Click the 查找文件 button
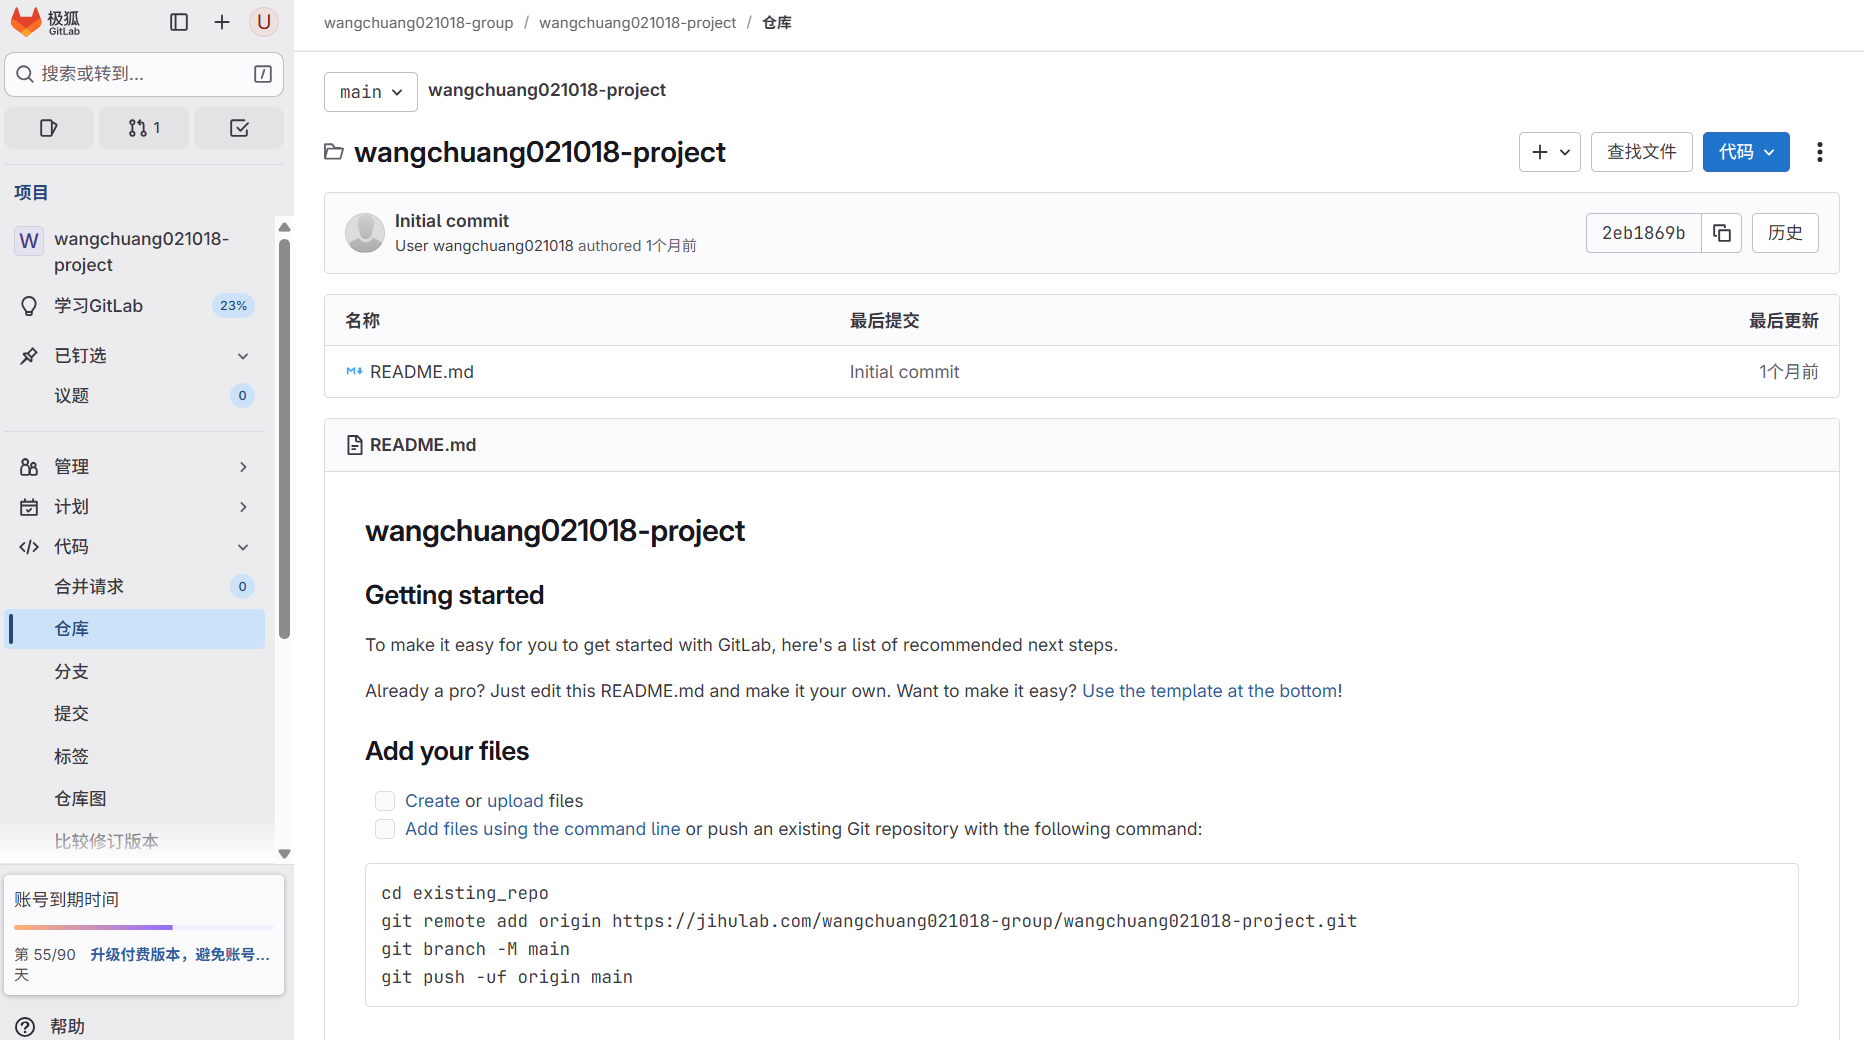This screenshot has height=1040, width=1864. pyautogui.click(x=1641, y=151)
